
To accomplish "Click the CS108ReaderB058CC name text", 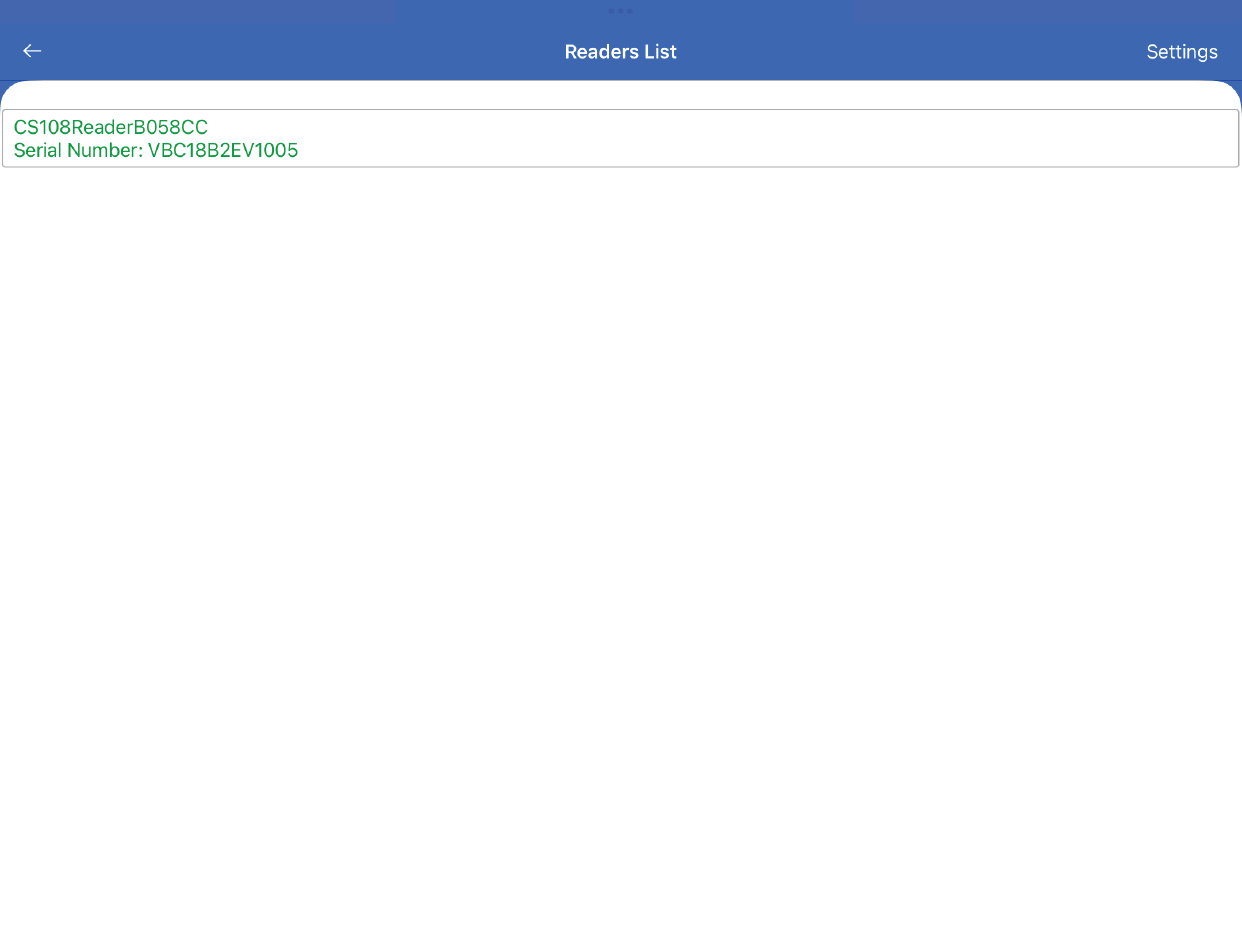I will click(111, 127).
